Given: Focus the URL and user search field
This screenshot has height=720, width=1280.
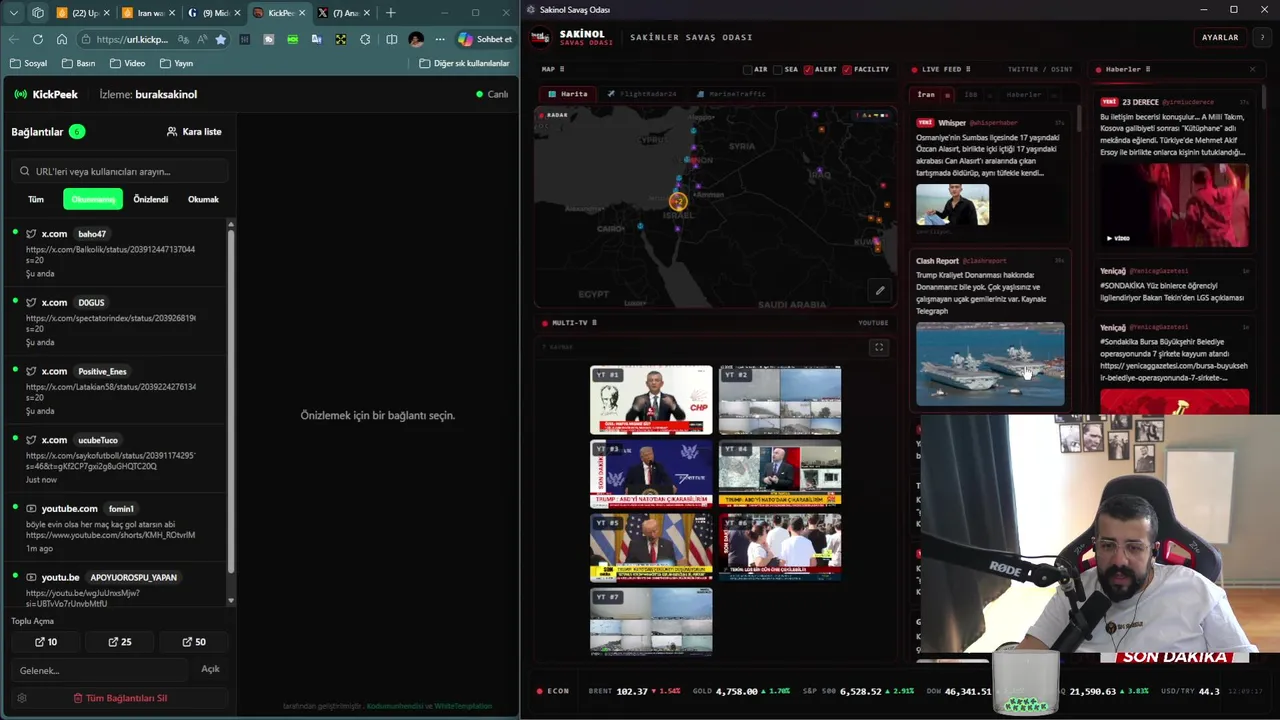Looking at the screenshot, I should click(x=120, y=171).
